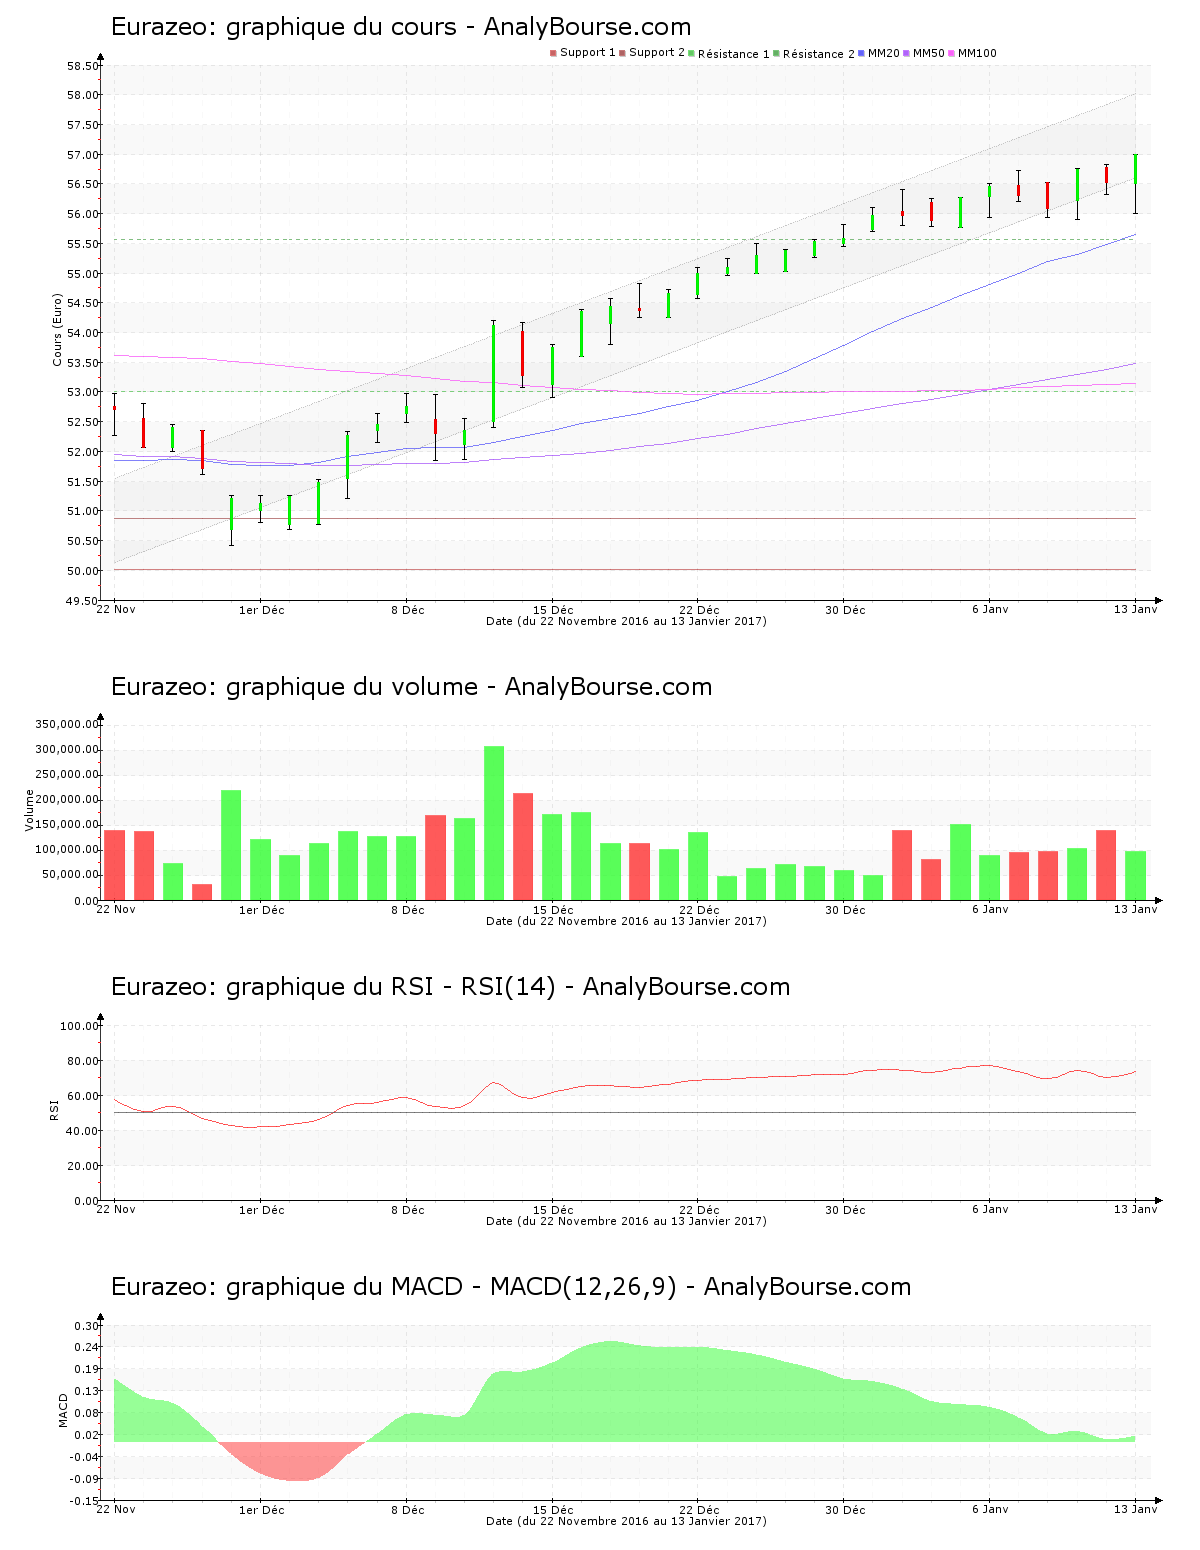Click '15 Déc' label under the price chart
The width and height of the screenshot is (1200, 1550).
[553, 610]
